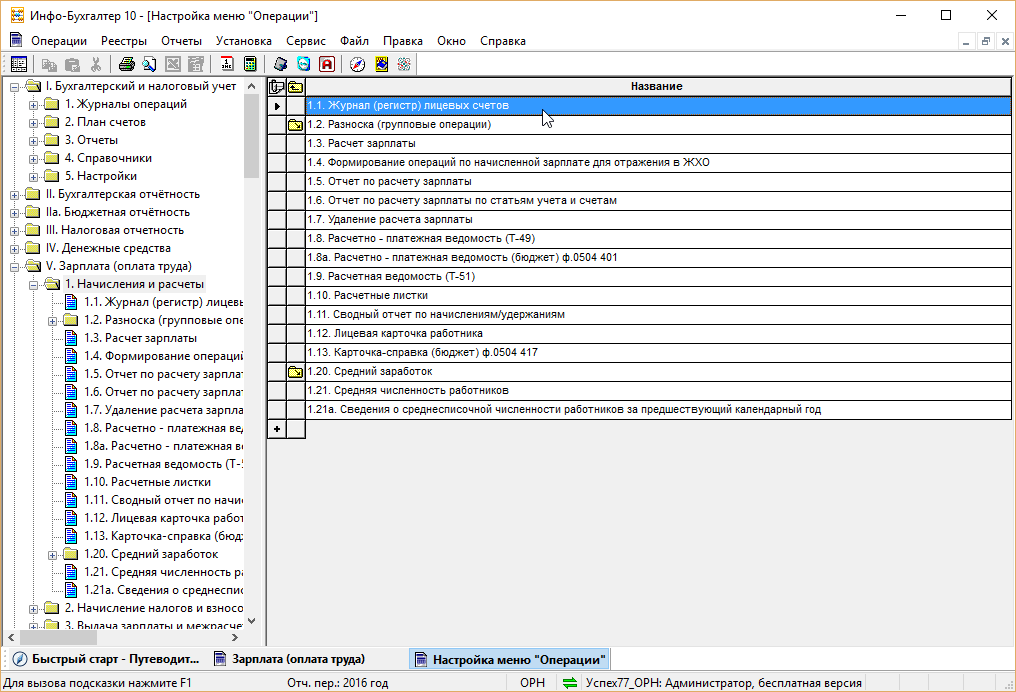Click the bookmark icon in grid header
Image resolution: width=1016 pixels, height=692 pixels.
pyautogui.click(x=277, y=87)
